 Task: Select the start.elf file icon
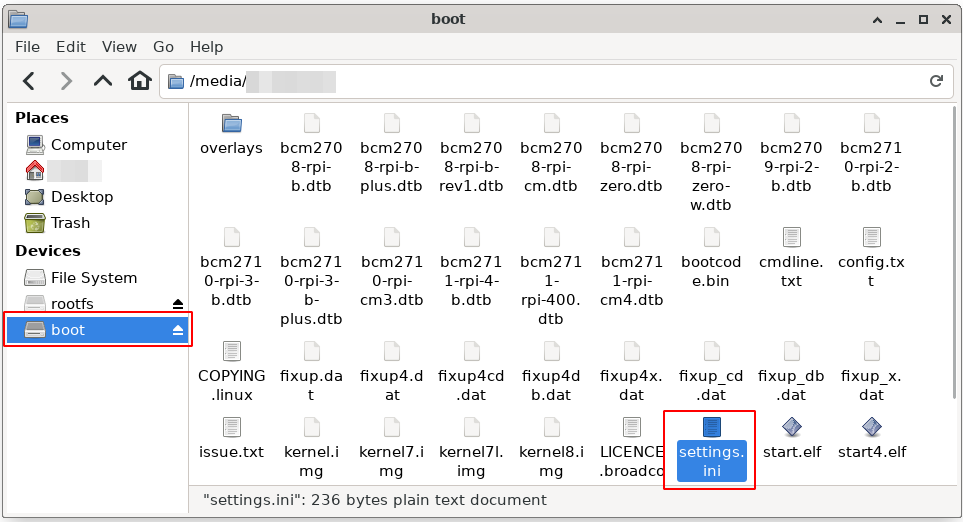click(x=792, y=427)
